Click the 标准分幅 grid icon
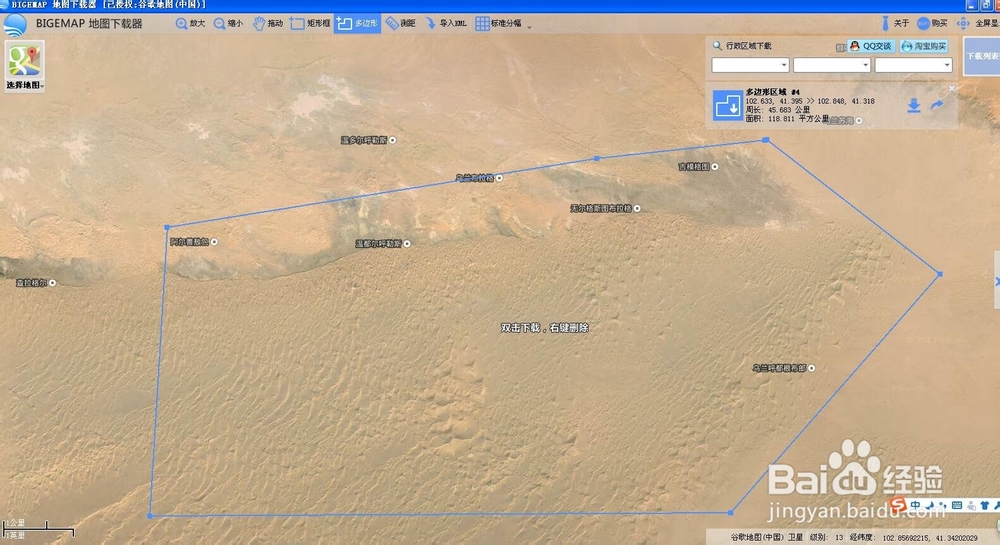1000x545 pixels. click(x=483, y=24)
